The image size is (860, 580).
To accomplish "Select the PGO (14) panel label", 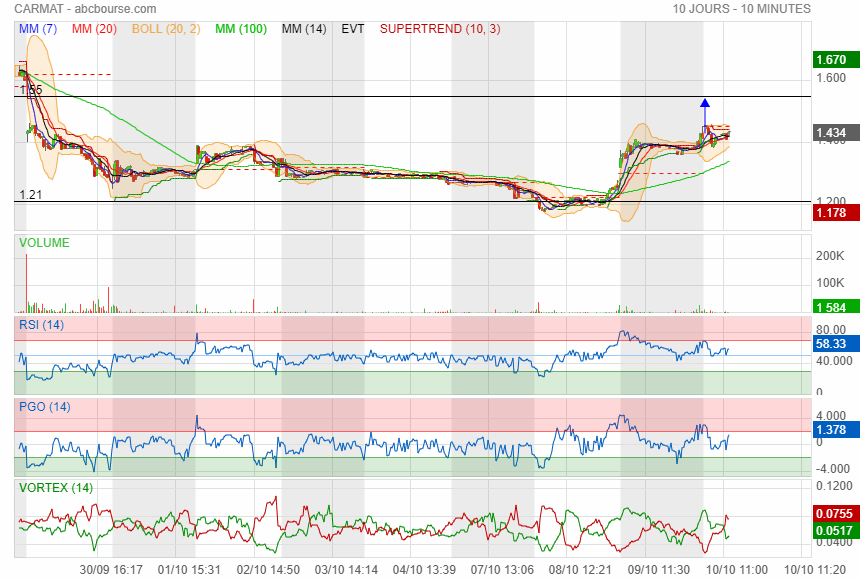I will [45, 407].
